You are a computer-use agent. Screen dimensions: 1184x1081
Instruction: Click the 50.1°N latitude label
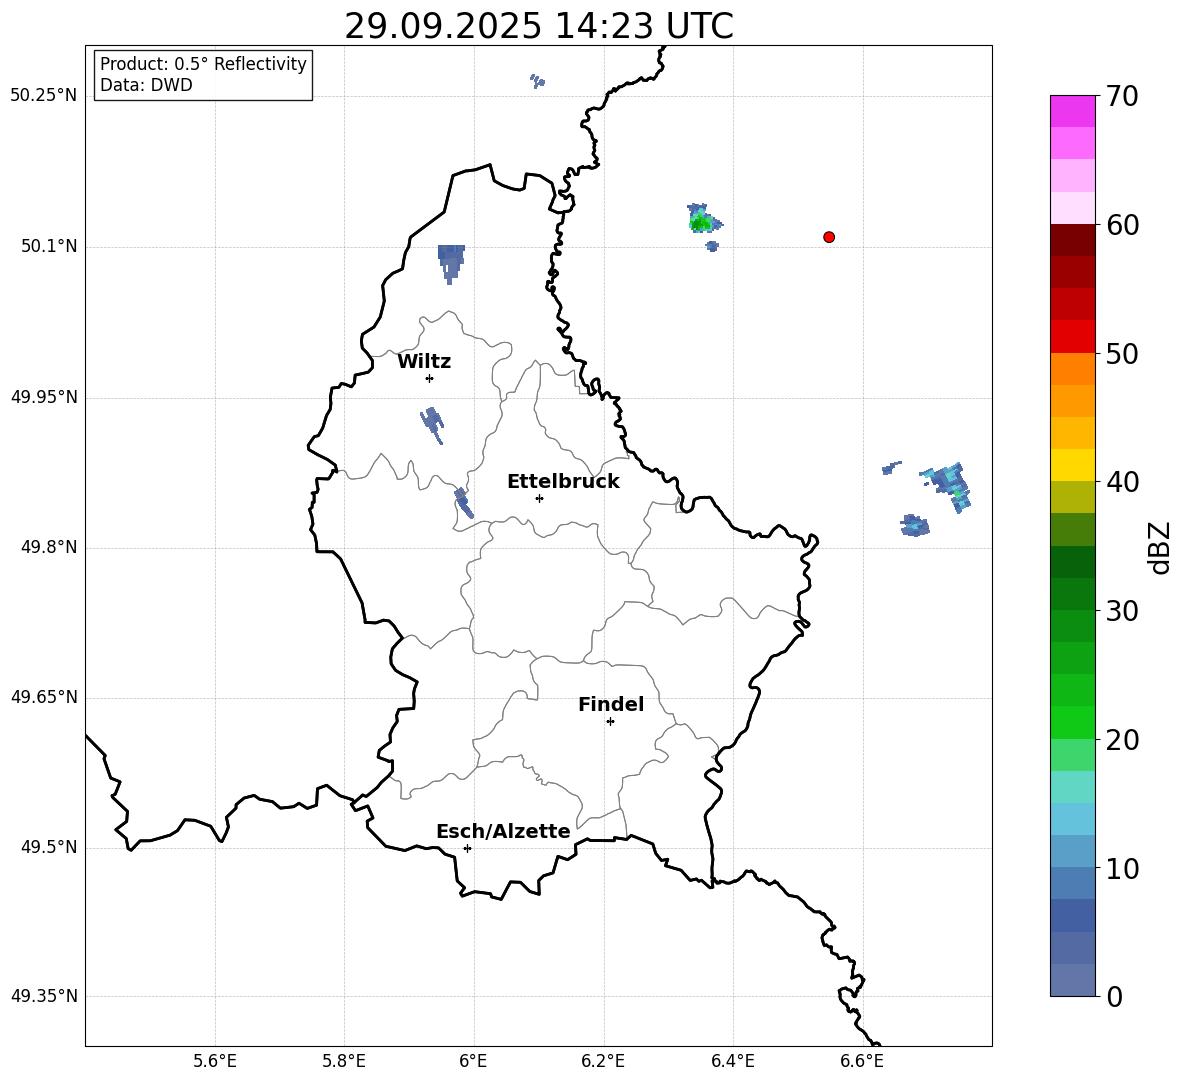tap(49, 246)
